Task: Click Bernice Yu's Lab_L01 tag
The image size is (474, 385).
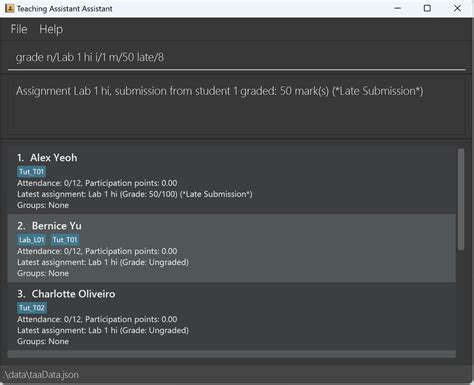Action: point(31,240)
